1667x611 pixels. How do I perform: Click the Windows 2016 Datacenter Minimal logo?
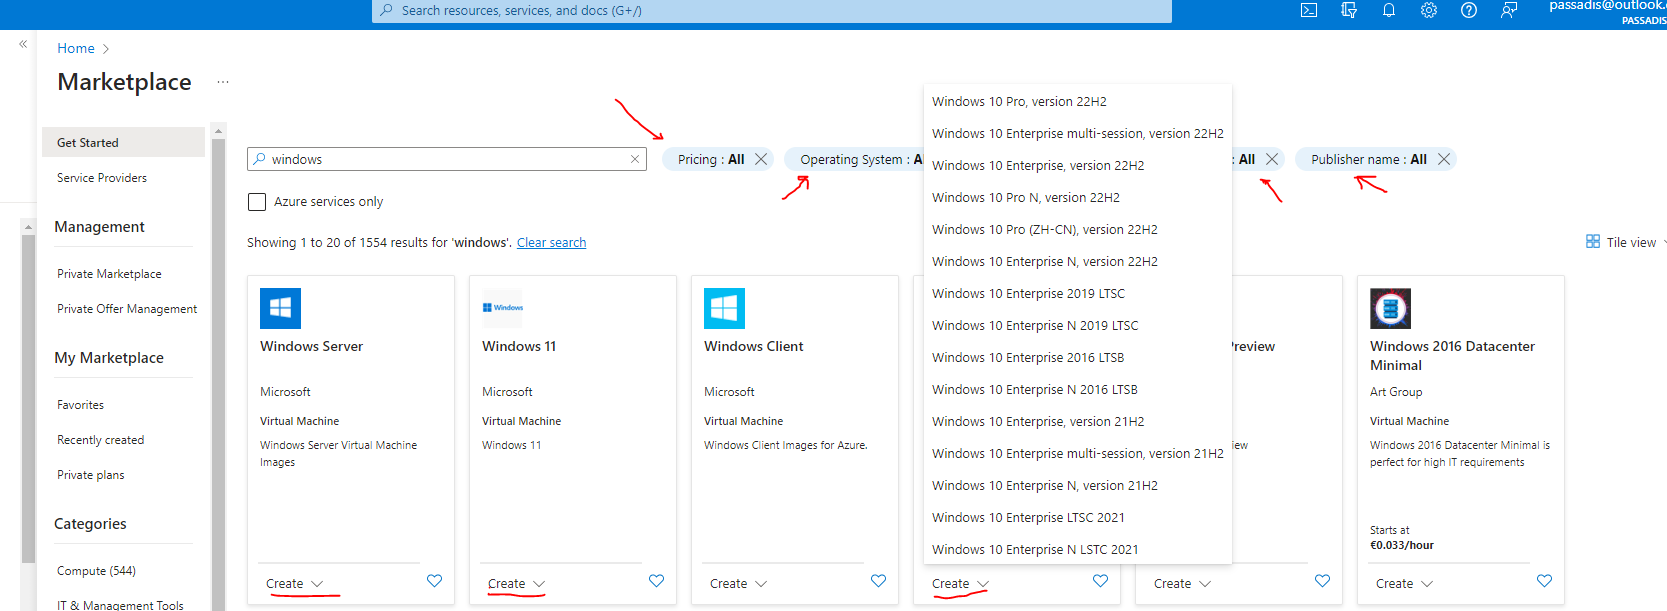pyautogui.click(x=1390, y=308)
